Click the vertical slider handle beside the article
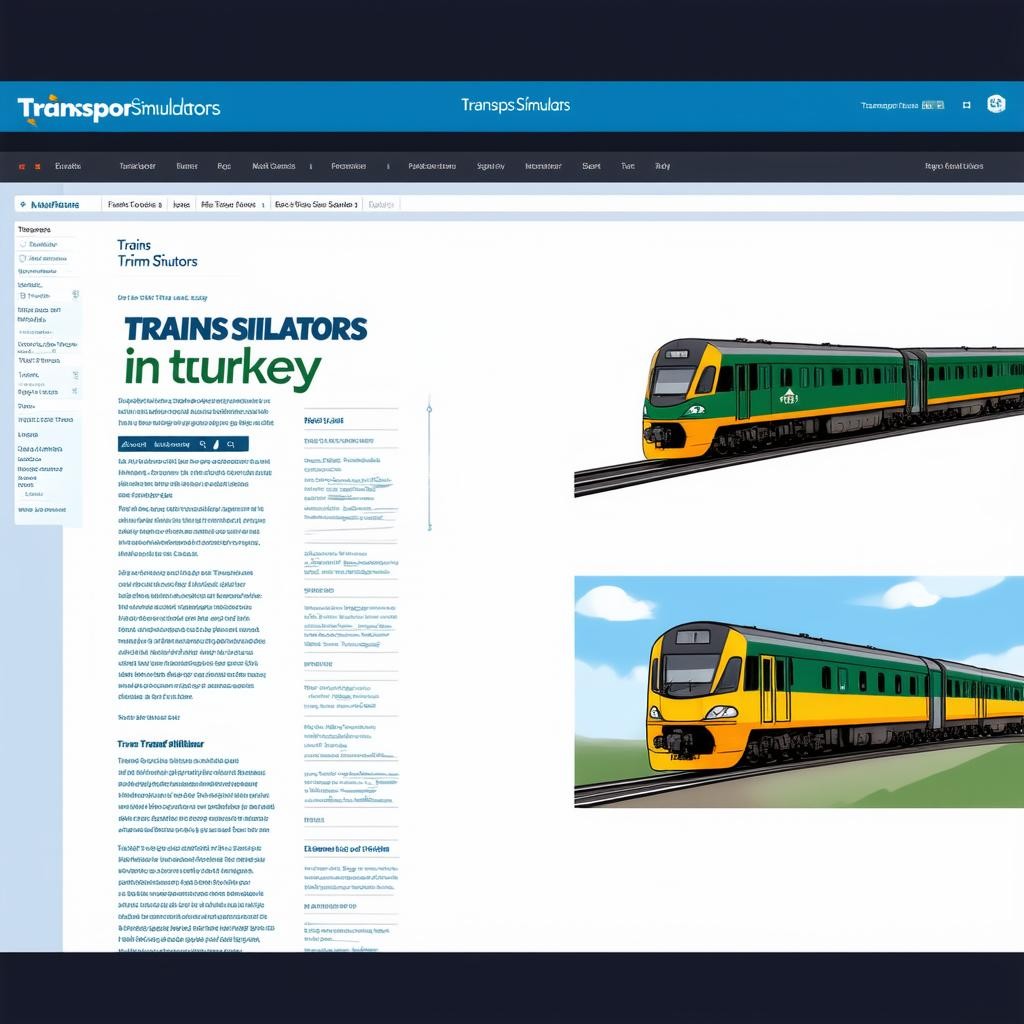1024x1024 pixels. click(x=429, y=408)
